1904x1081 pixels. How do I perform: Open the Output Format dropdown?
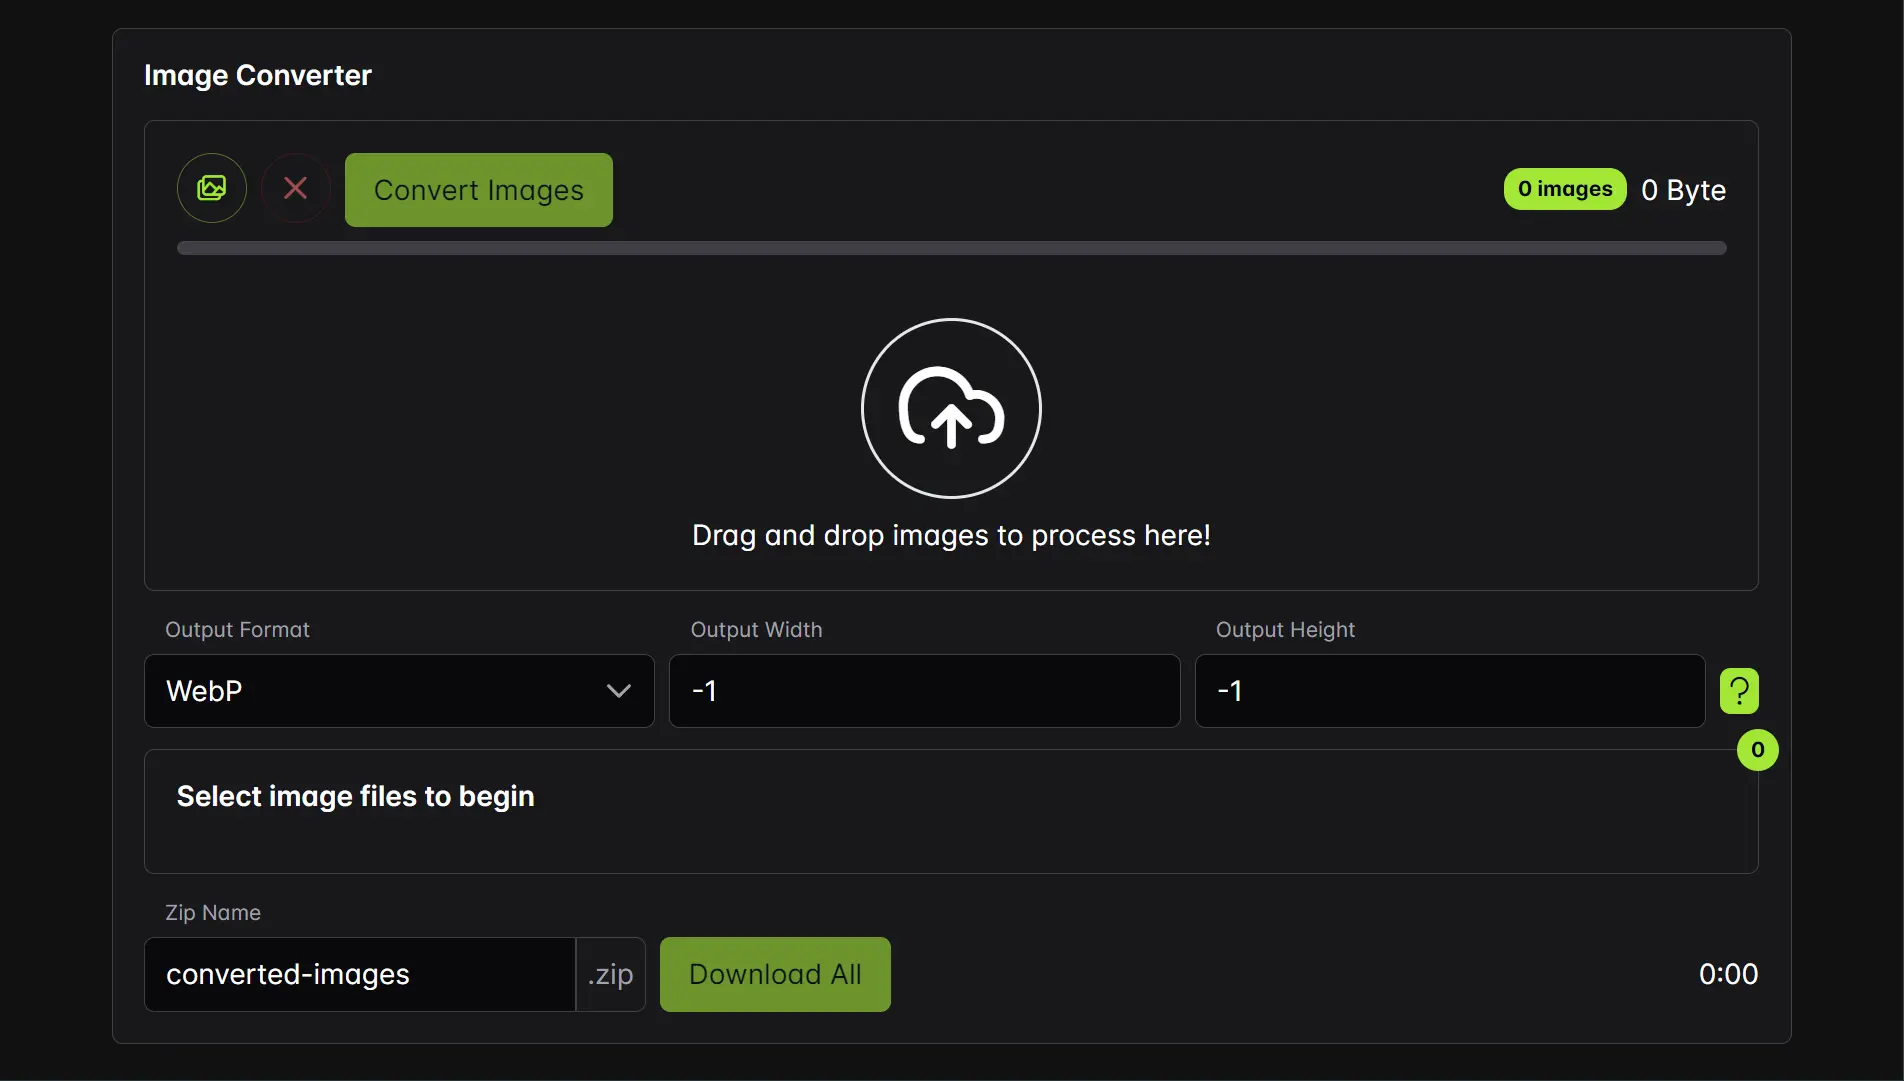tap(398, 691)
